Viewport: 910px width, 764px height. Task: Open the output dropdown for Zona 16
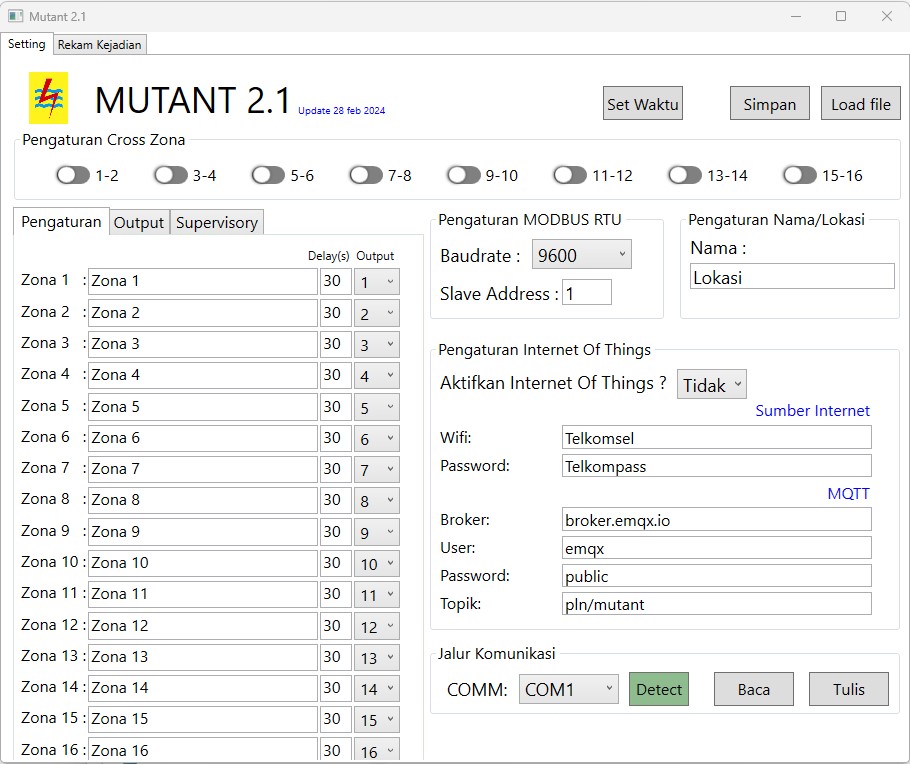(376, 750)
